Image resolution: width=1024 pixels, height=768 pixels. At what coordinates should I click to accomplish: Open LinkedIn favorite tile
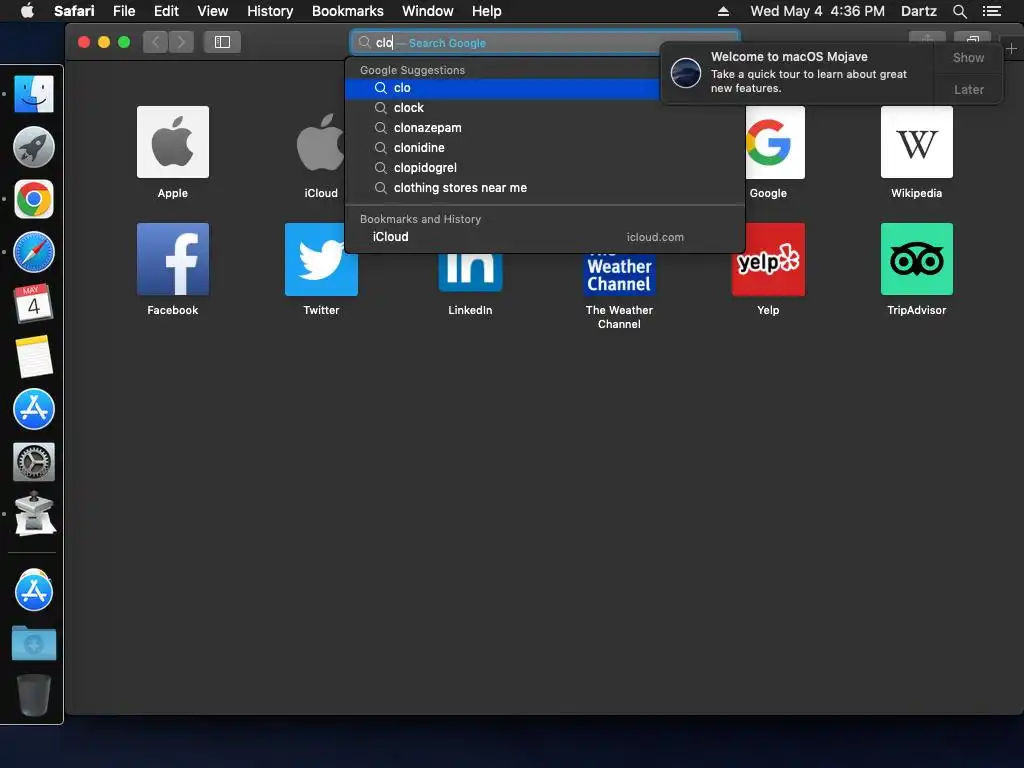click(x=470, y=272)
